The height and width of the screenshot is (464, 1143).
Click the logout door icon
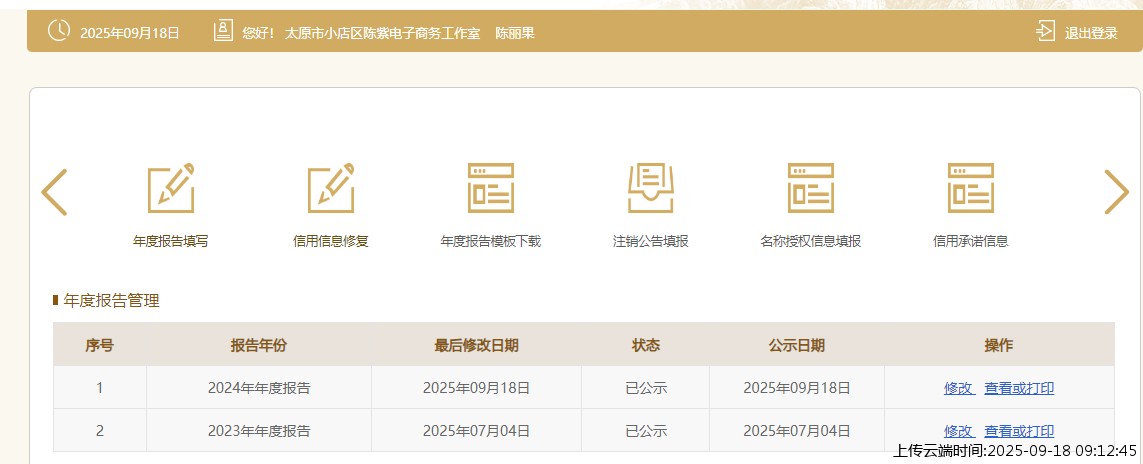coord(1045,31)
